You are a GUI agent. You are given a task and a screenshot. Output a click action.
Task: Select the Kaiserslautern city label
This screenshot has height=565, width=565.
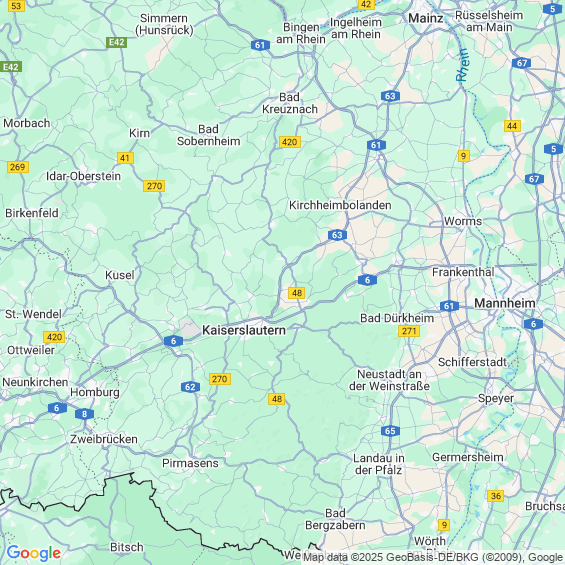(x=244, y=330)
